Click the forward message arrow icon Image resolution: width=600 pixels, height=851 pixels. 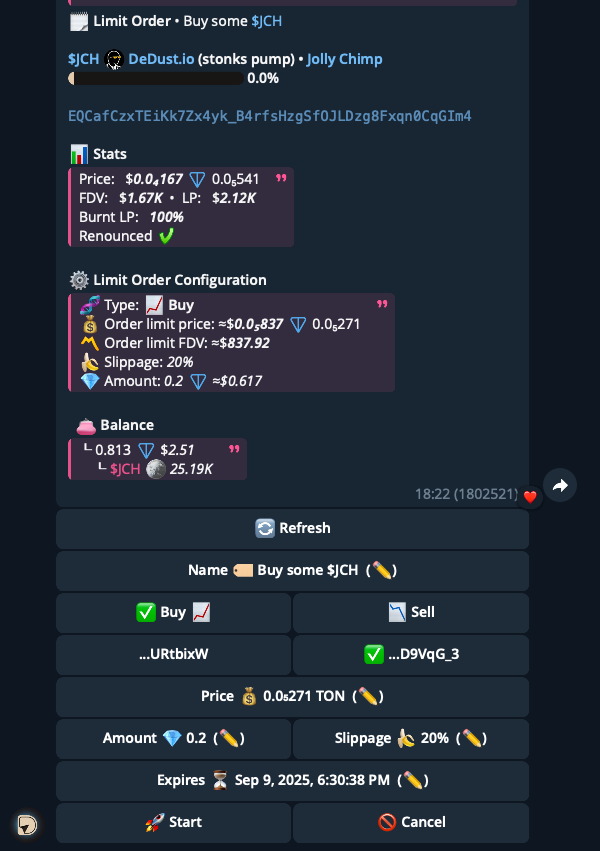click(x=560, y=485)
